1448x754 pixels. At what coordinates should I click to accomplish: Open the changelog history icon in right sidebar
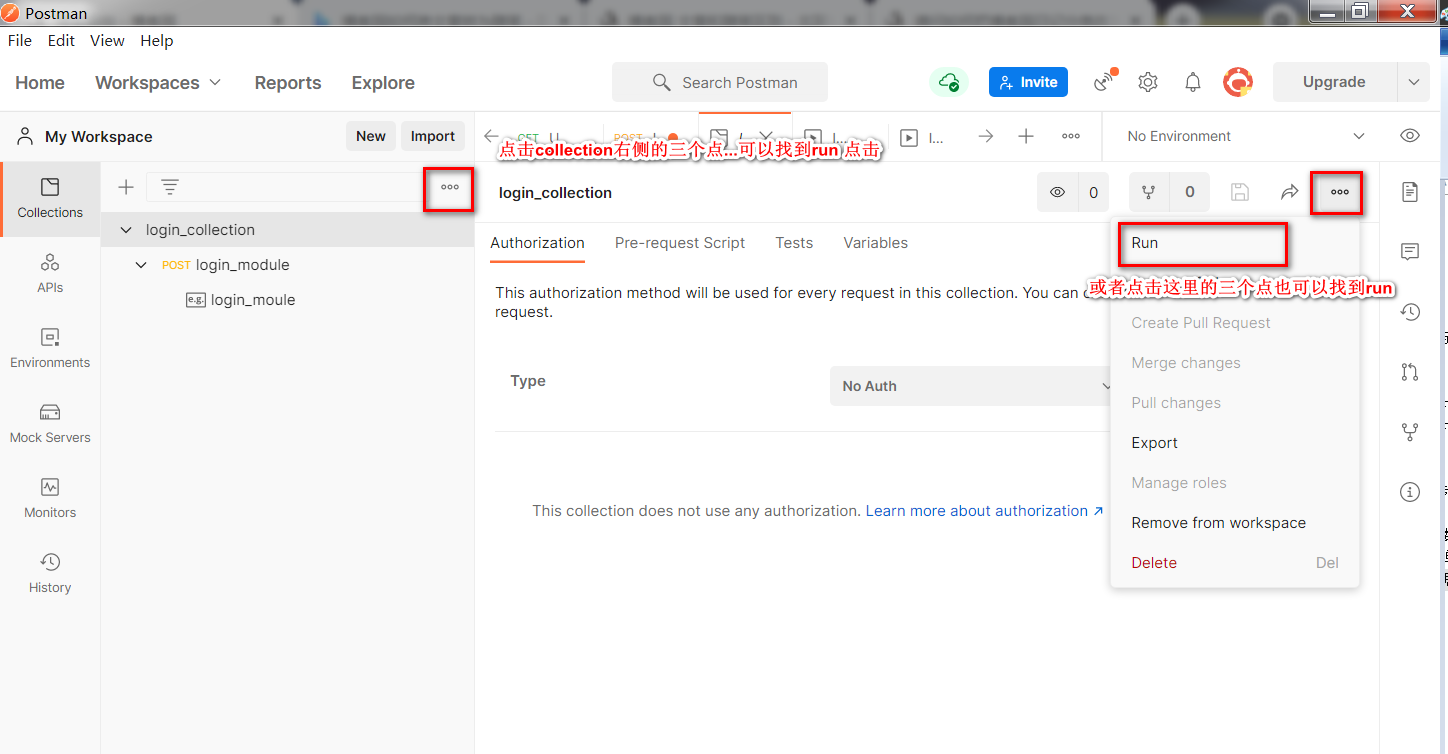point(1410,312)
